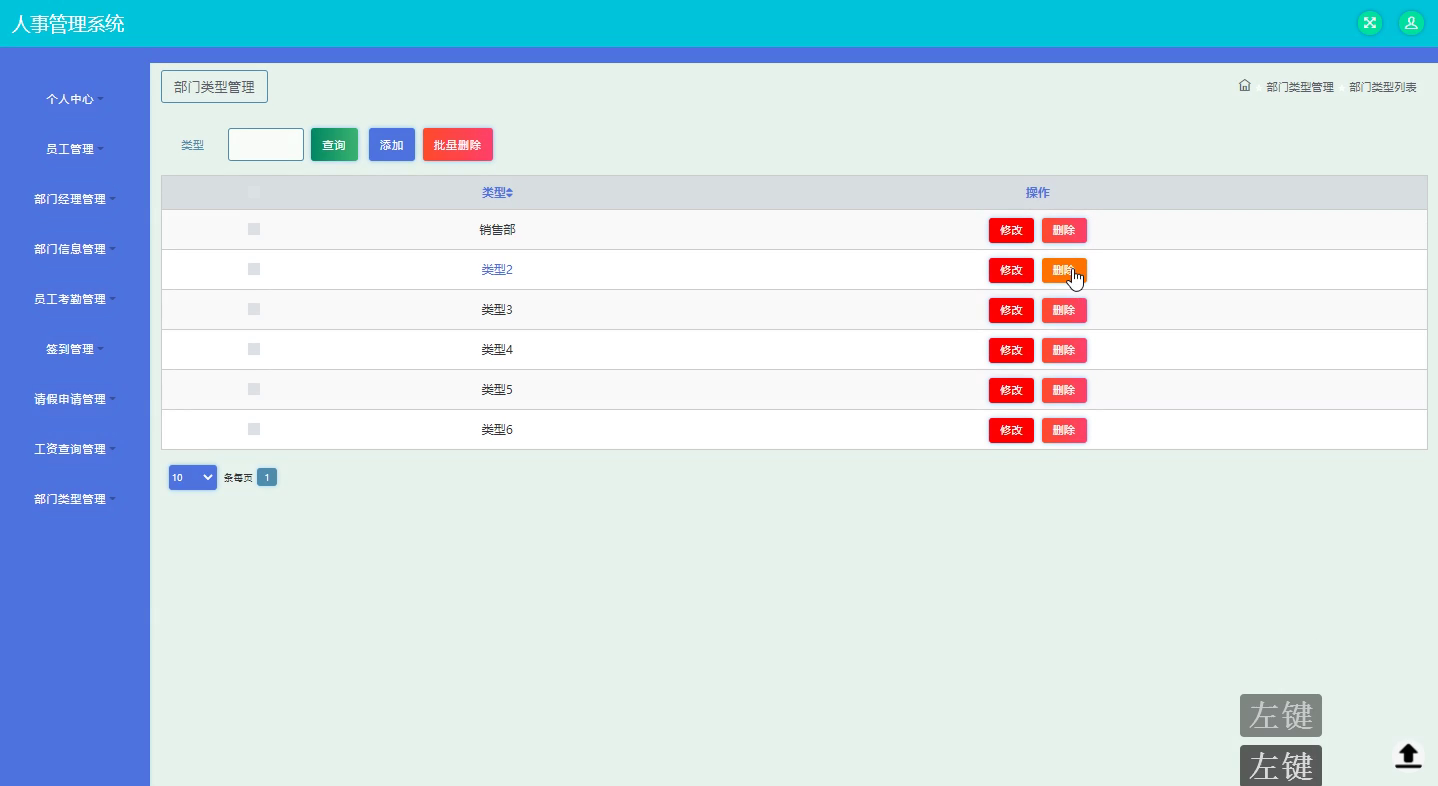Tick the select-all checkbox in header
Screen dimensions: 1438x786
click(x=254, y=192)
